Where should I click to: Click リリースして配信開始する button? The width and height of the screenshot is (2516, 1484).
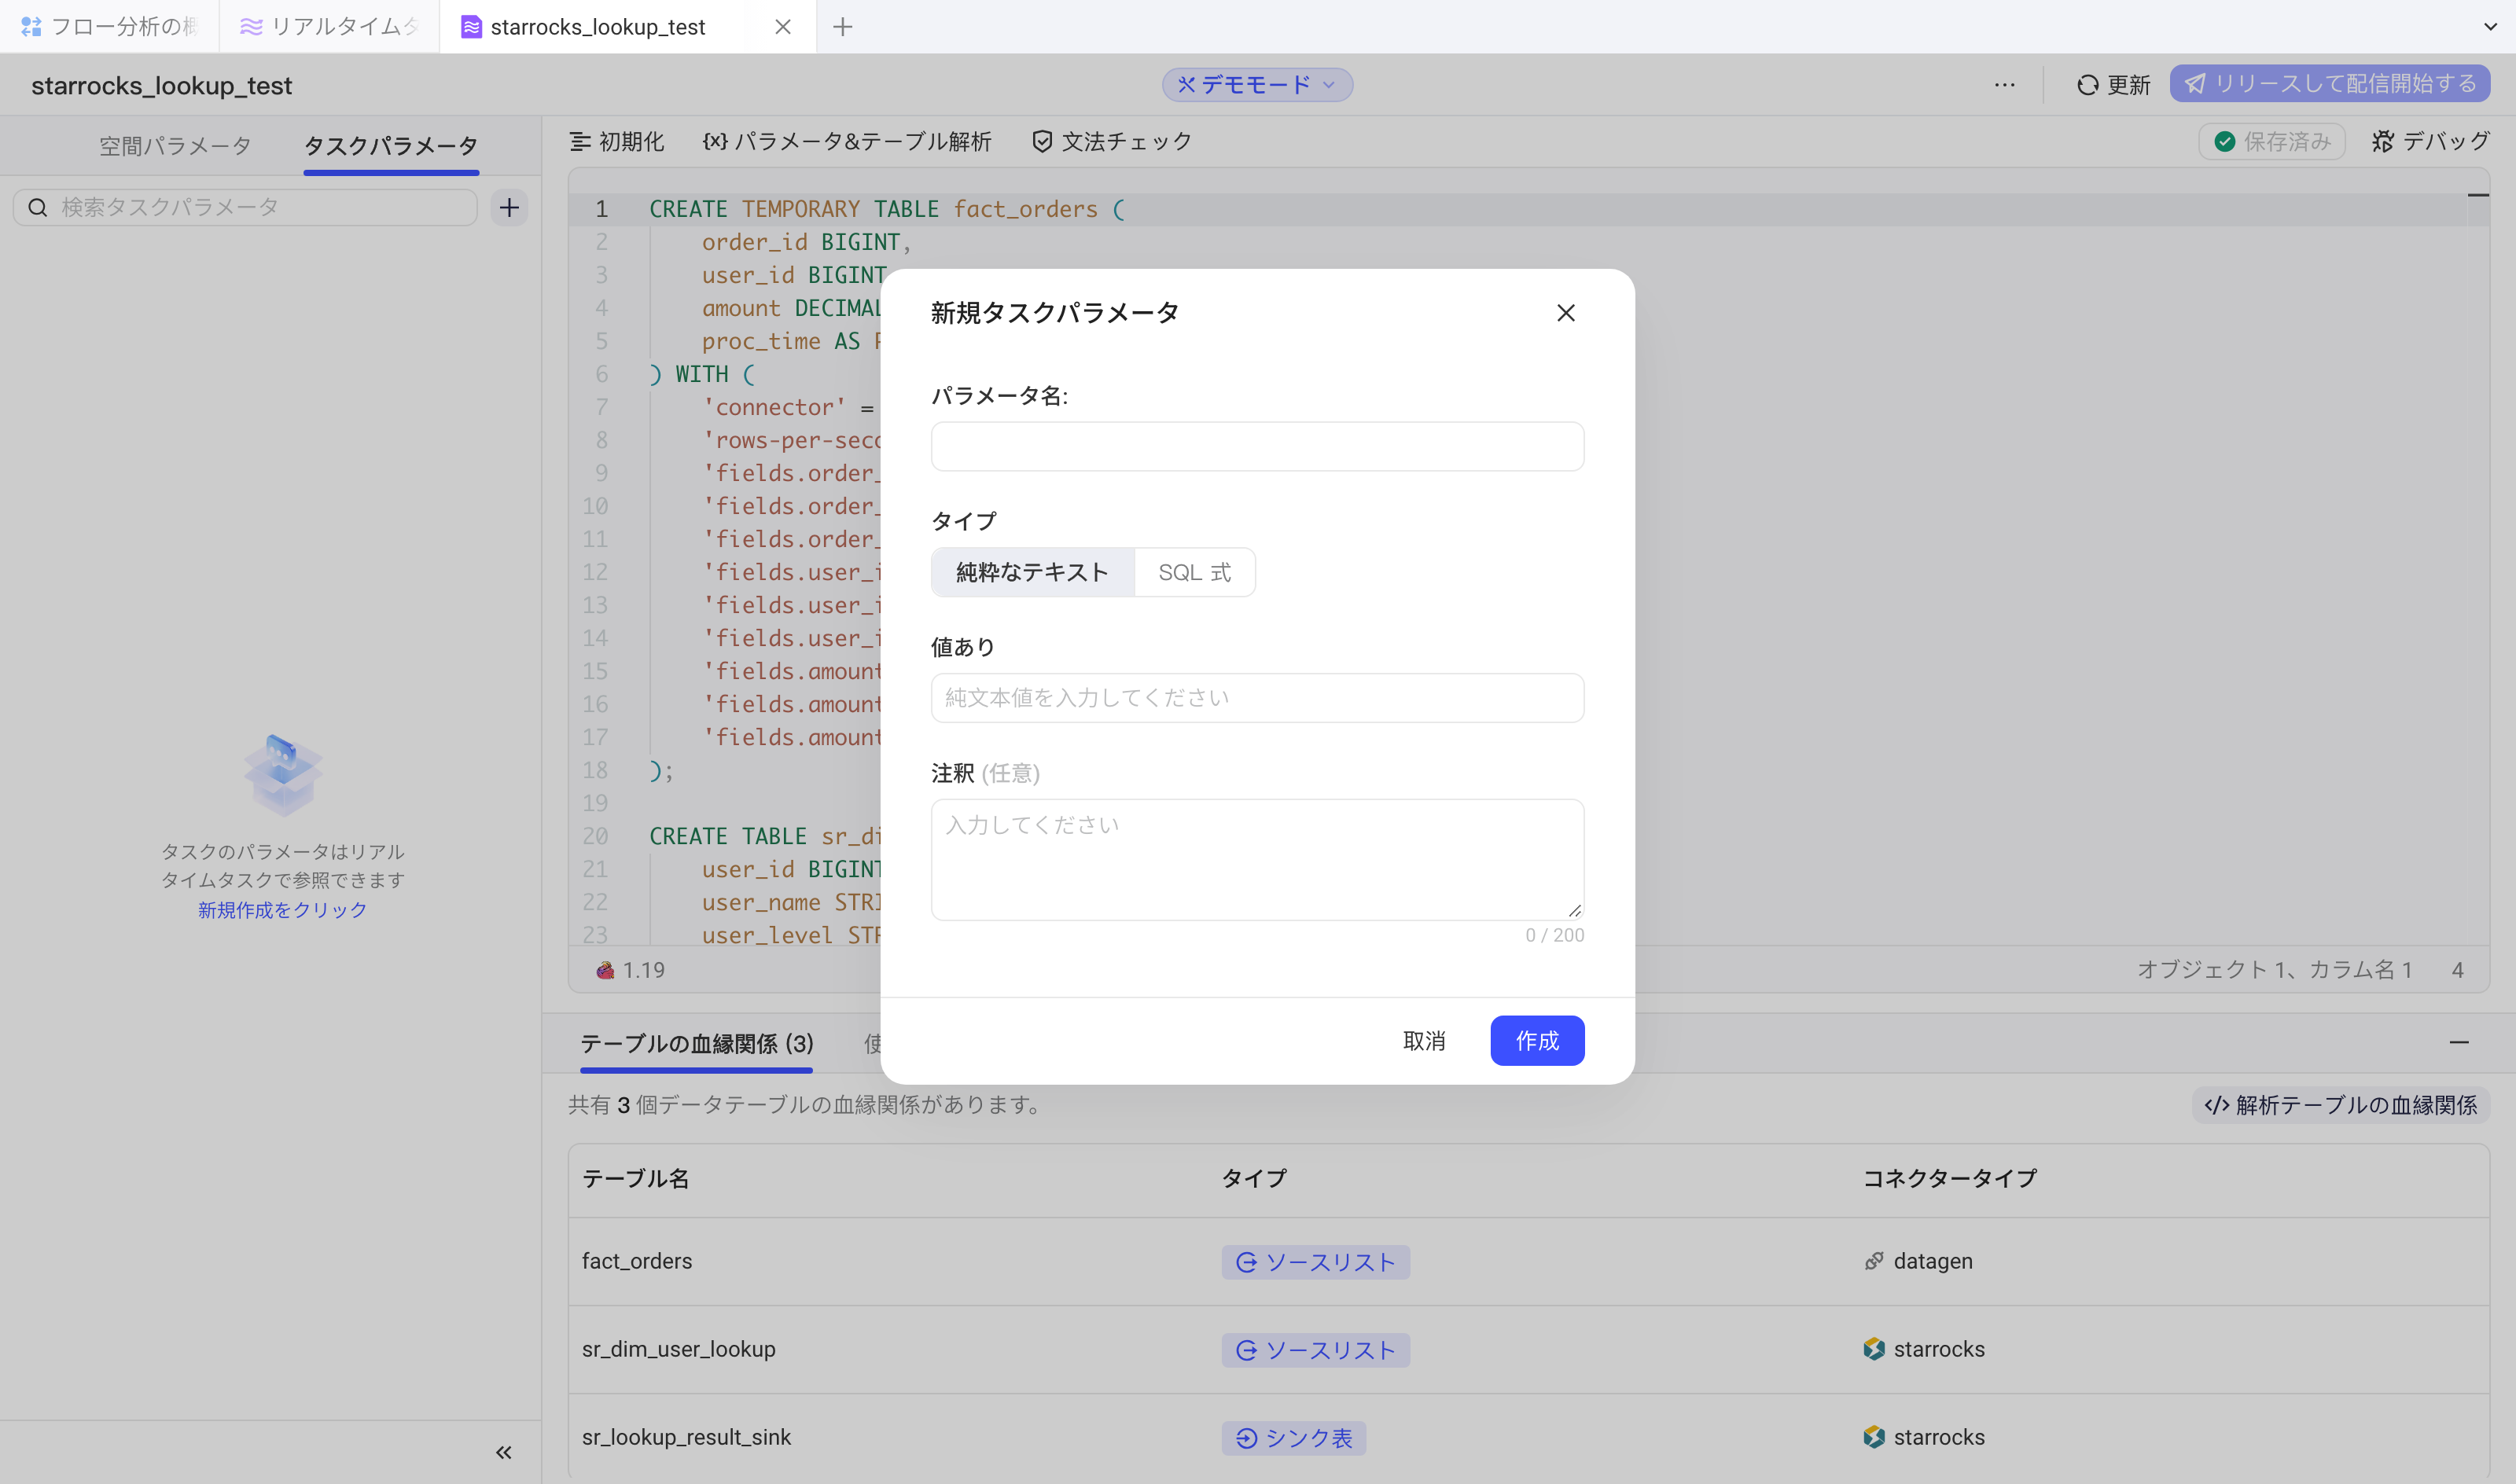(2329, 84)
